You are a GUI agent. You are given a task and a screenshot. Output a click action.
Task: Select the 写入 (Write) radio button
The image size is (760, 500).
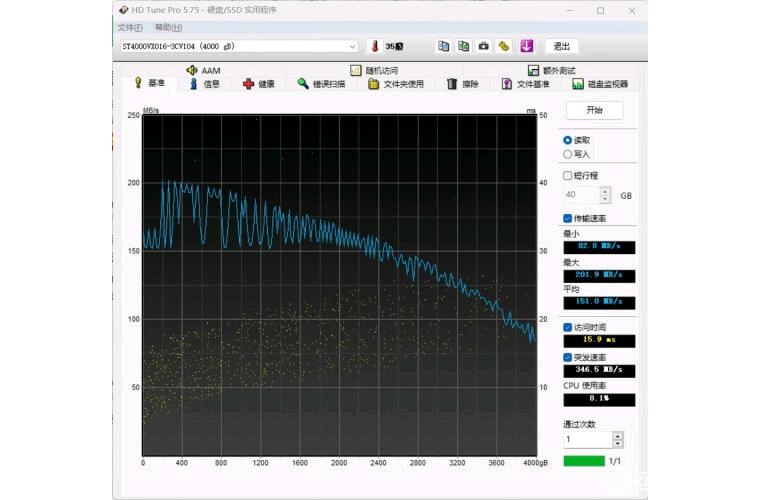pyautogui.click(x=567, y=154)
